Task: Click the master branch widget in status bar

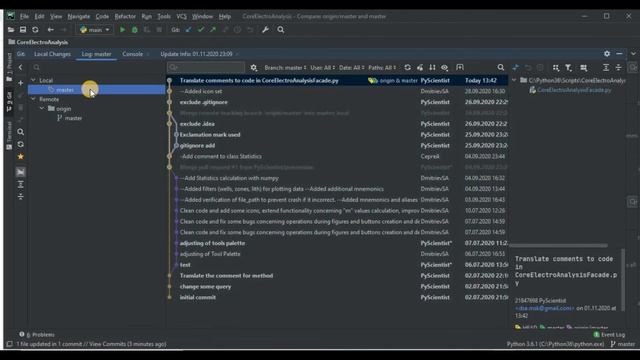Action: pos(623,344)
